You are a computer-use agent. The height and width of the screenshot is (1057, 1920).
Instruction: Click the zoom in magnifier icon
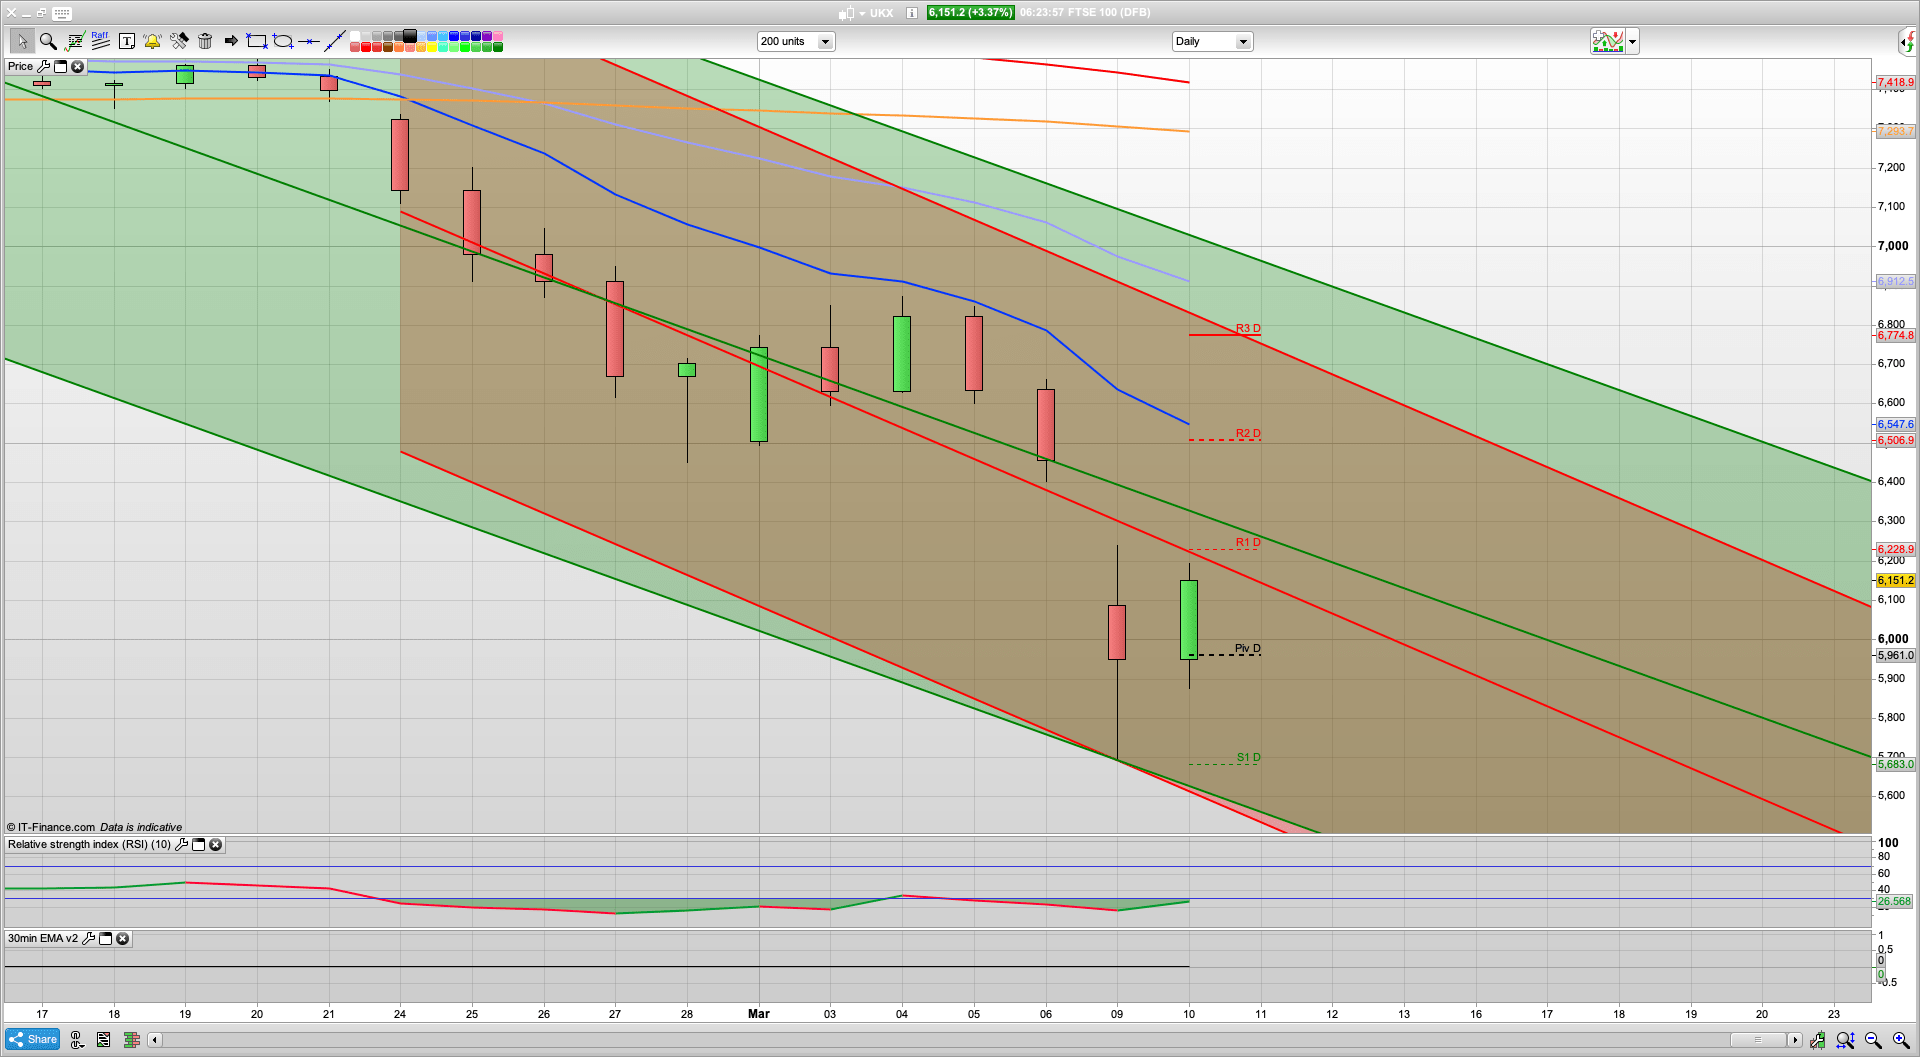coord(1900,1040)
